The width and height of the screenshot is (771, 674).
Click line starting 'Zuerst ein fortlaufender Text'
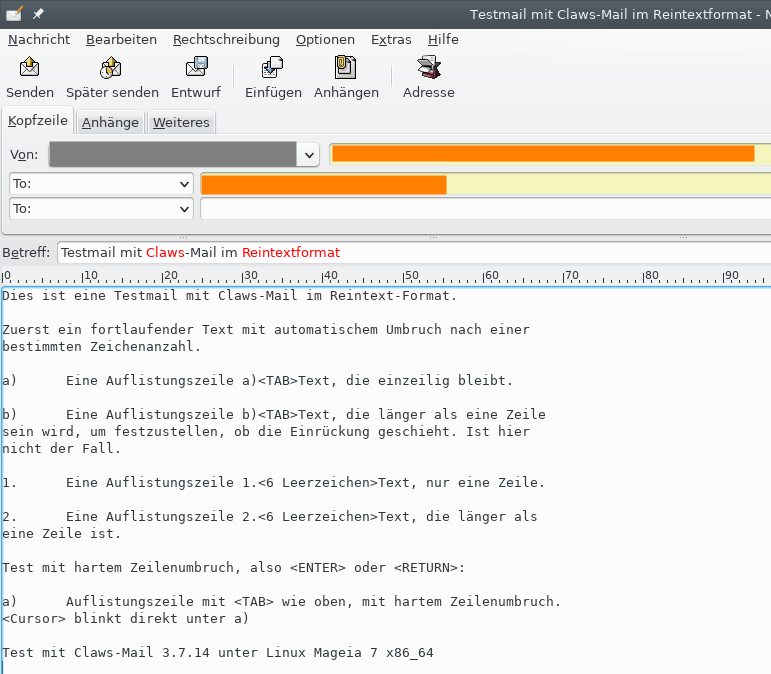(266, 329)
